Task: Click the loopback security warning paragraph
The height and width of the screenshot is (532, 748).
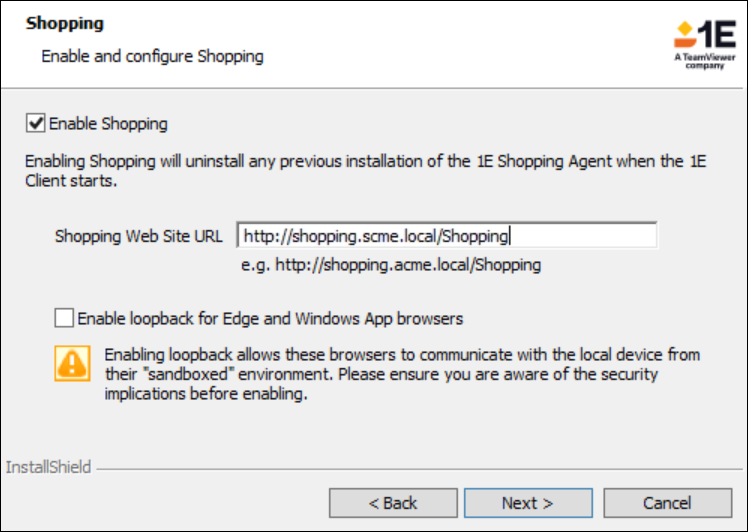Action: [x=400, y=374]
